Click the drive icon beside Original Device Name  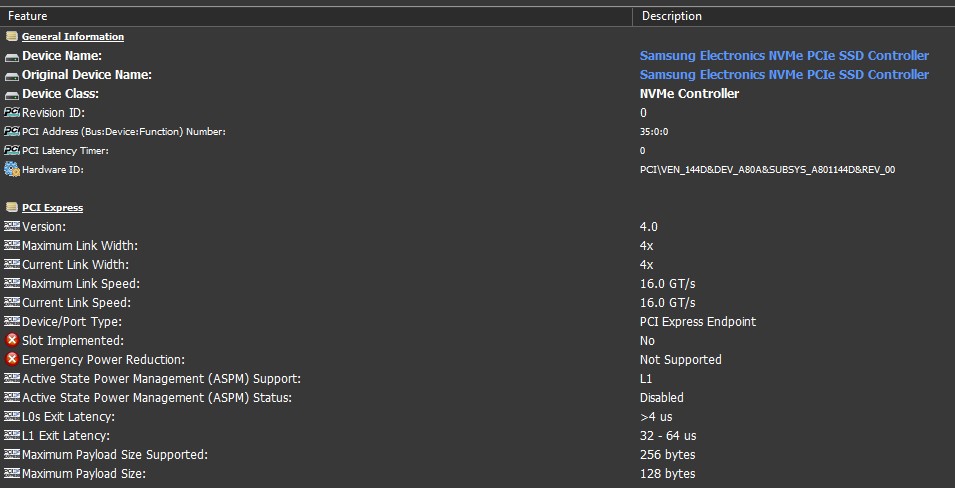(x=12, y=75)
